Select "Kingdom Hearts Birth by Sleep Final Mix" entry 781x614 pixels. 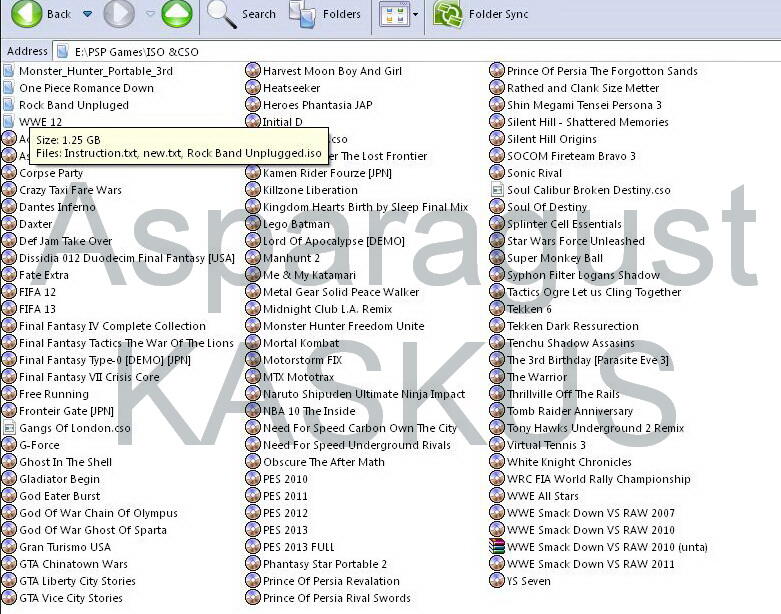tap(357, 207)
